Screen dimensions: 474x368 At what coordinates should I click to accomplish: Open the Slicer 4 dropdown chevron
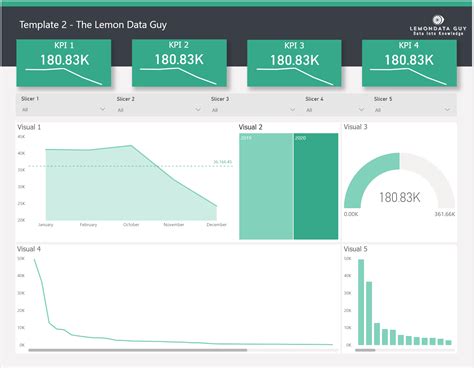tap(361, 109)
